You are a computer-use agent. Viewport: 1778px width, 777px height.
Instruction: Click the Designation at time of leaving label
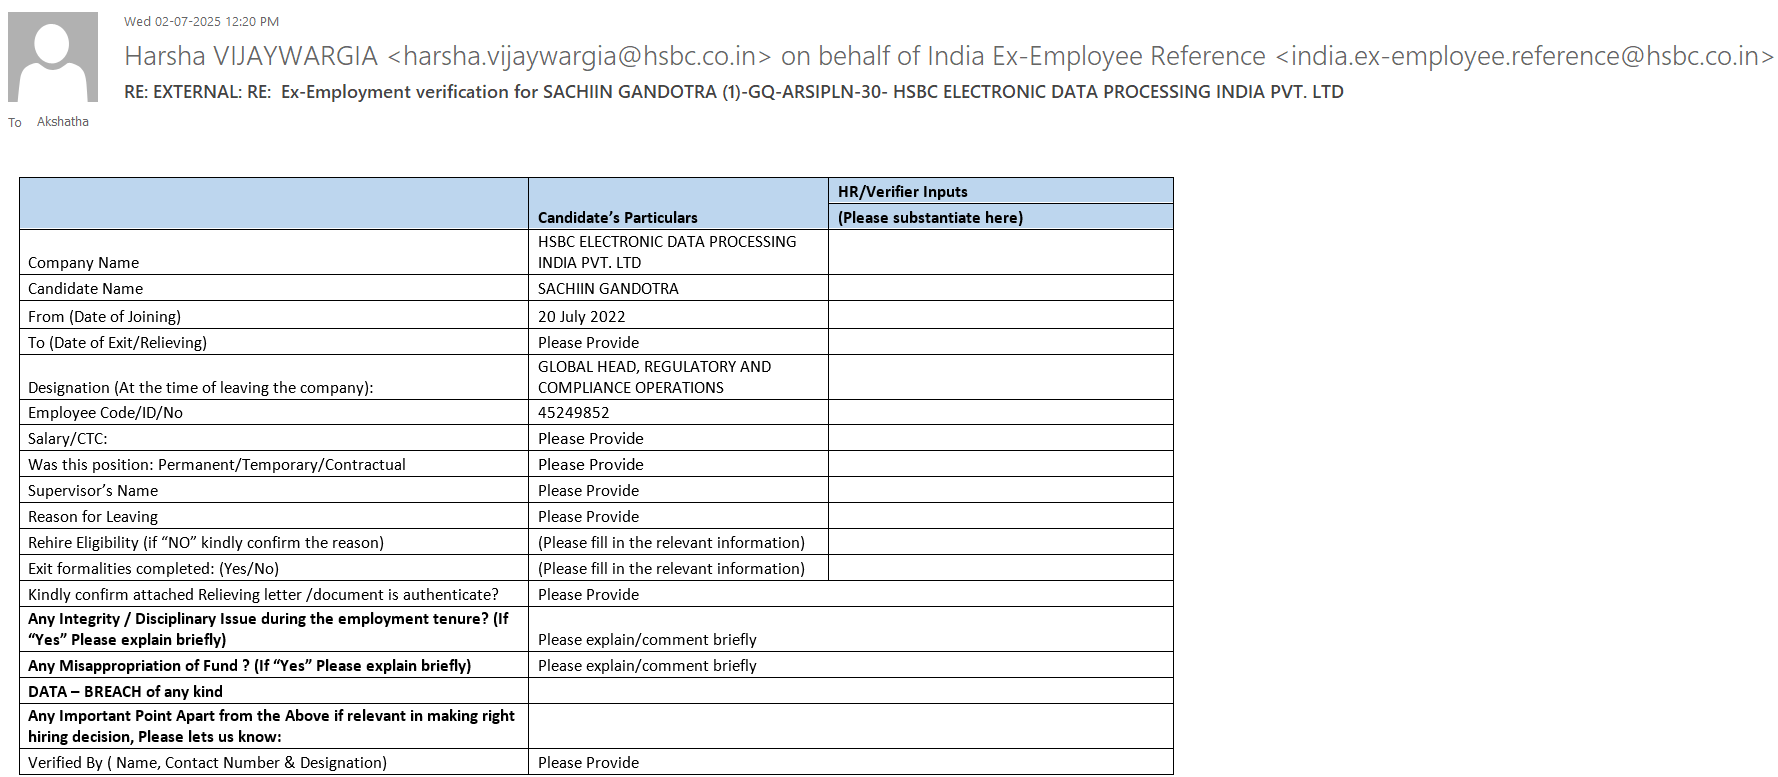[x=200, y=387]
